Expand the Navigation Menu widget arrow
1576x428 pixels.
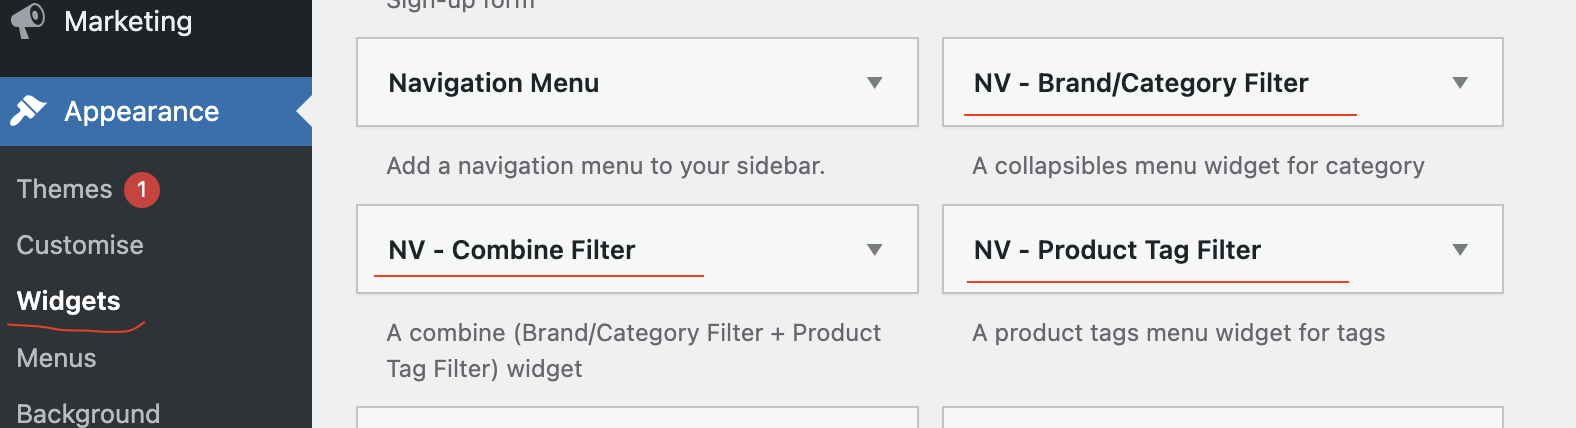point(875,83)
